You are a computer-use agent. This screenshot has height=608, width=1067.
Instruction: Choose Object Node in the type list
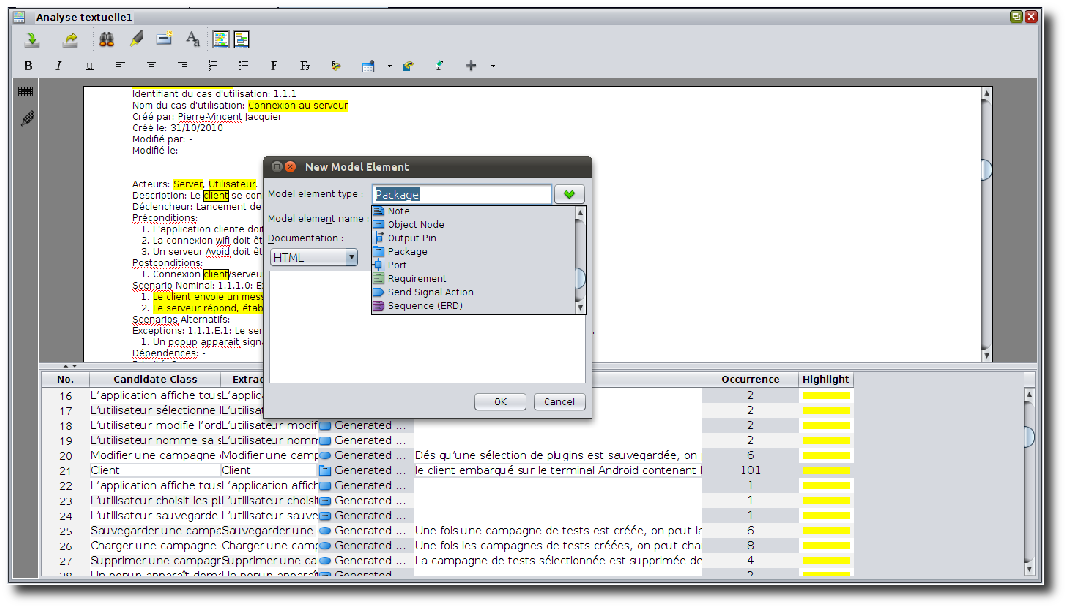(416, 225)
